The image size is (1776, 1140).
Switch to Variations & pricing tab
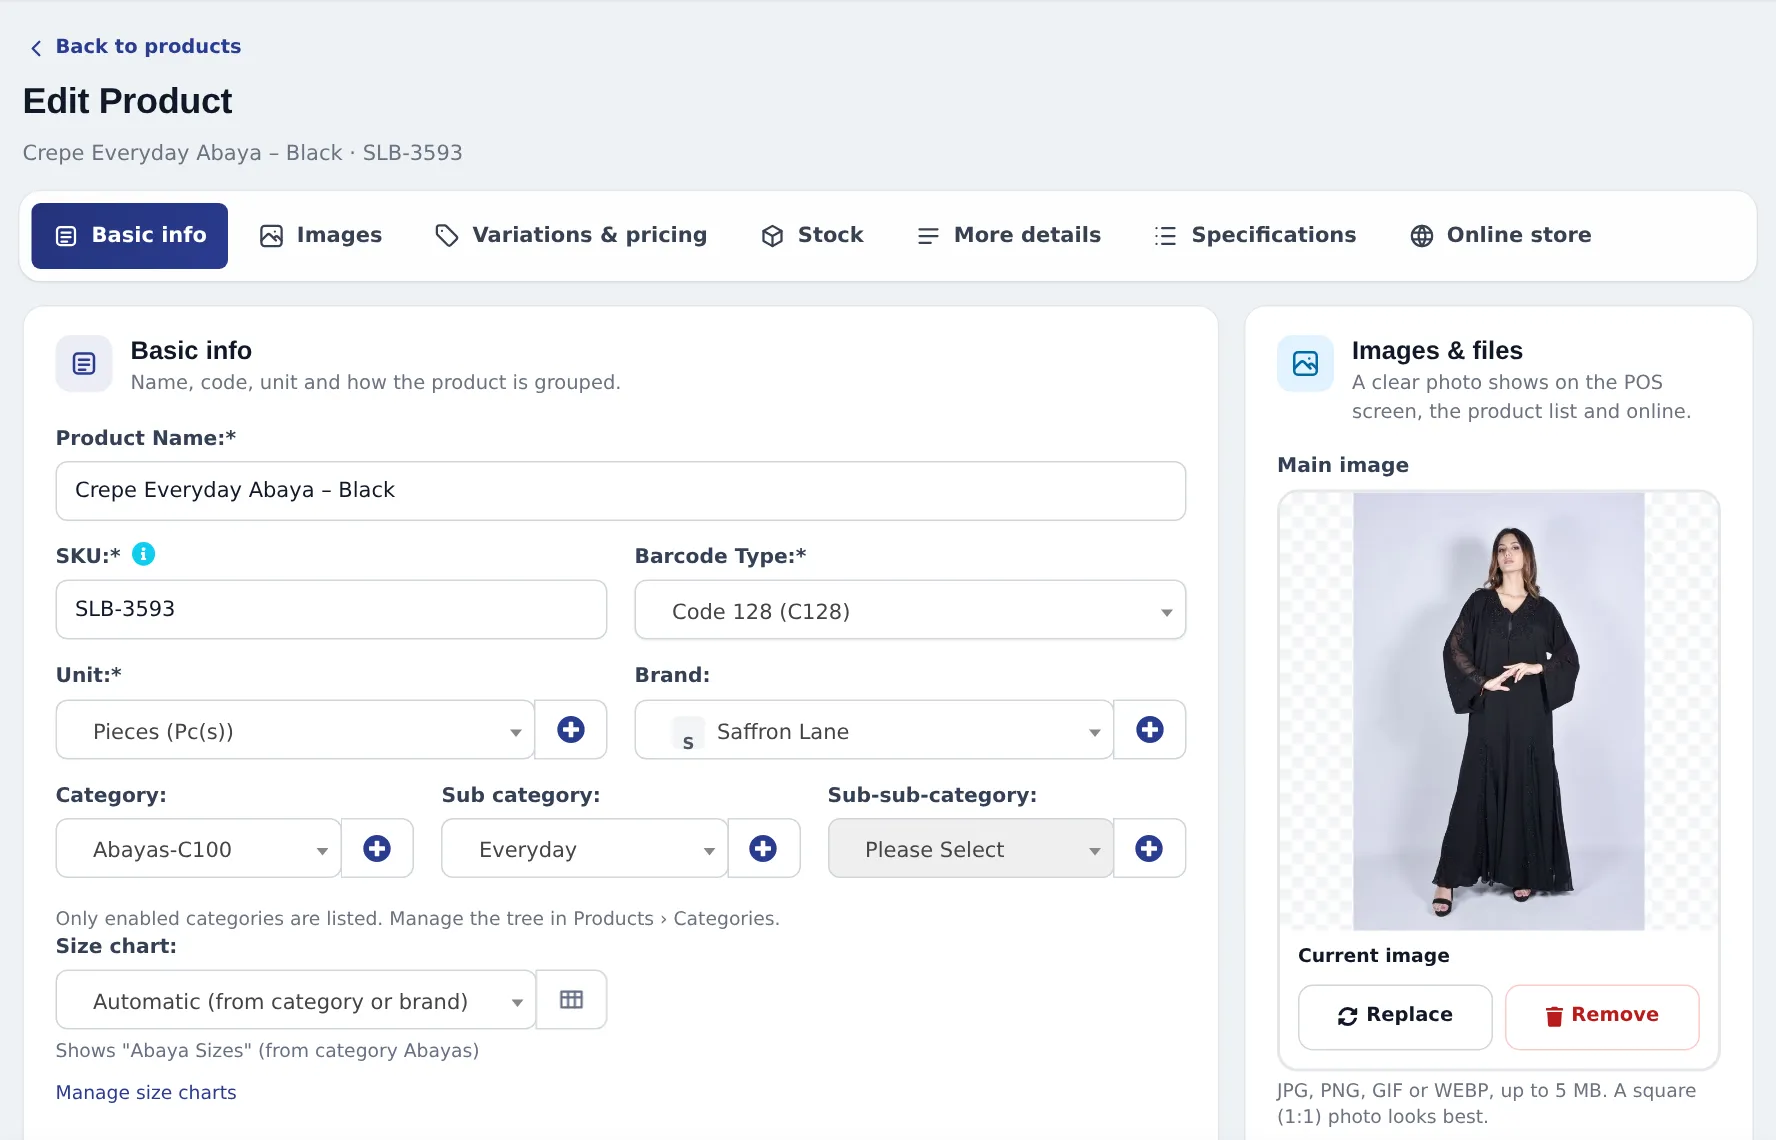(x=571, y=235)
